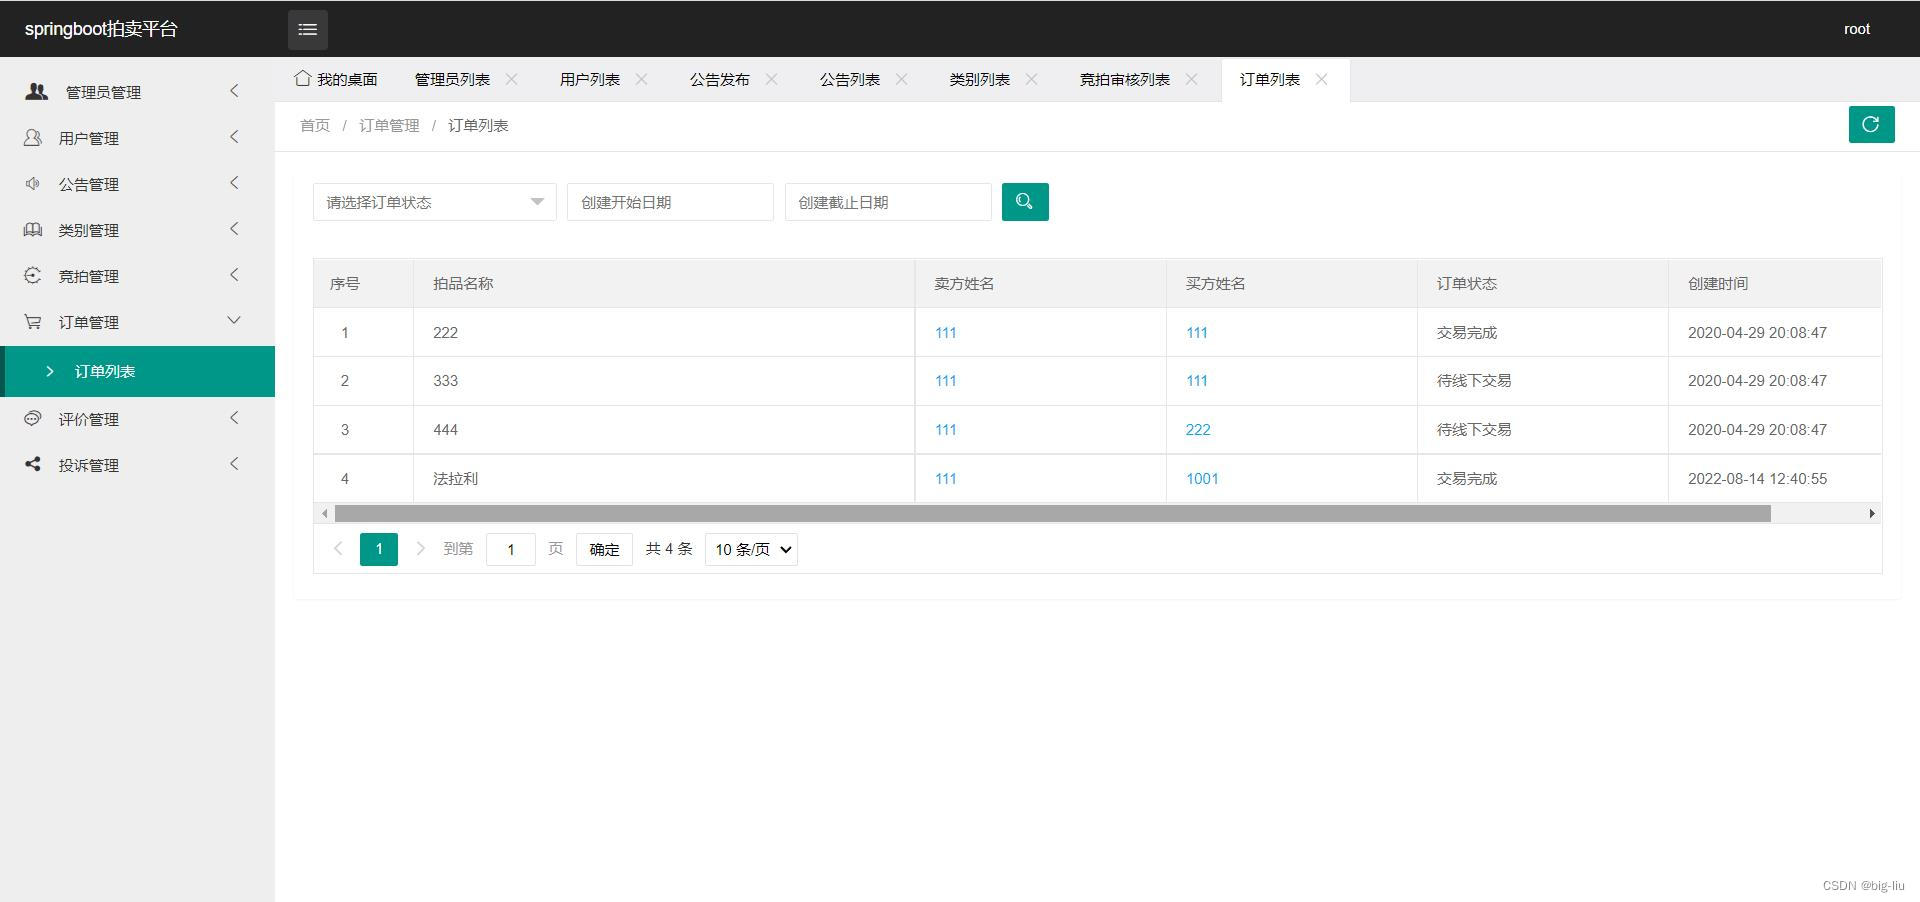The image size is (1920, 902).
Task: Open buyer link 1001 in row 4
Action: (x=1202, y=478)
